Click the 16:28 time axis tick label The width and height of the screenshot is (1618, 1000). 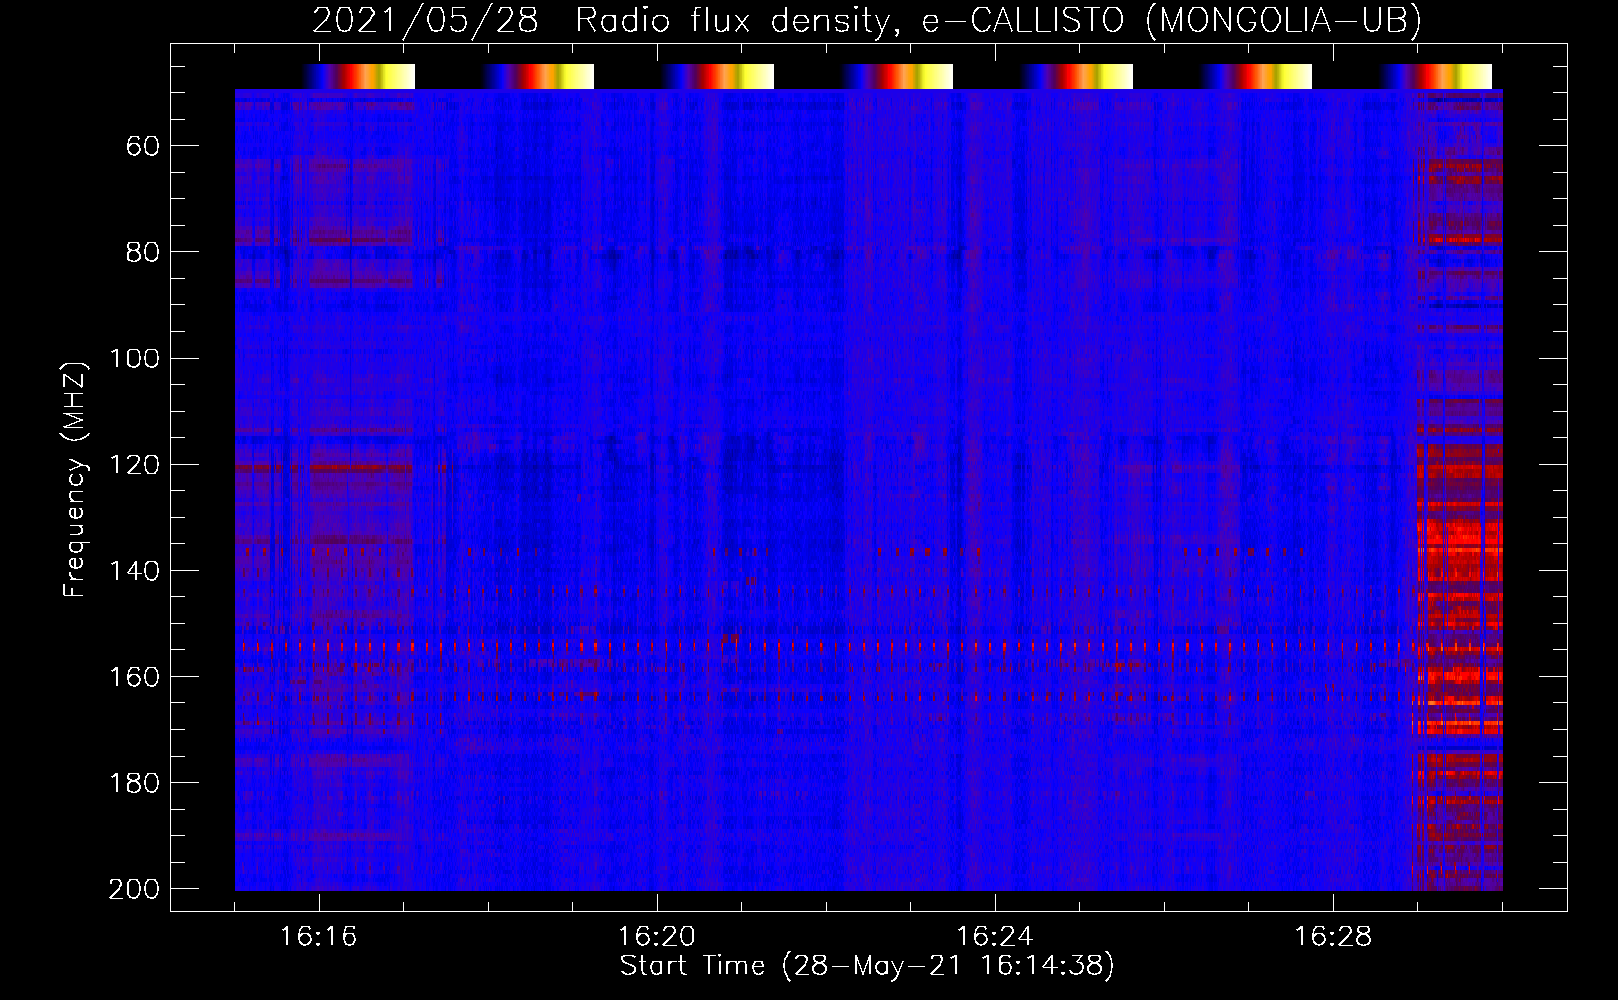coord(1333,937)
